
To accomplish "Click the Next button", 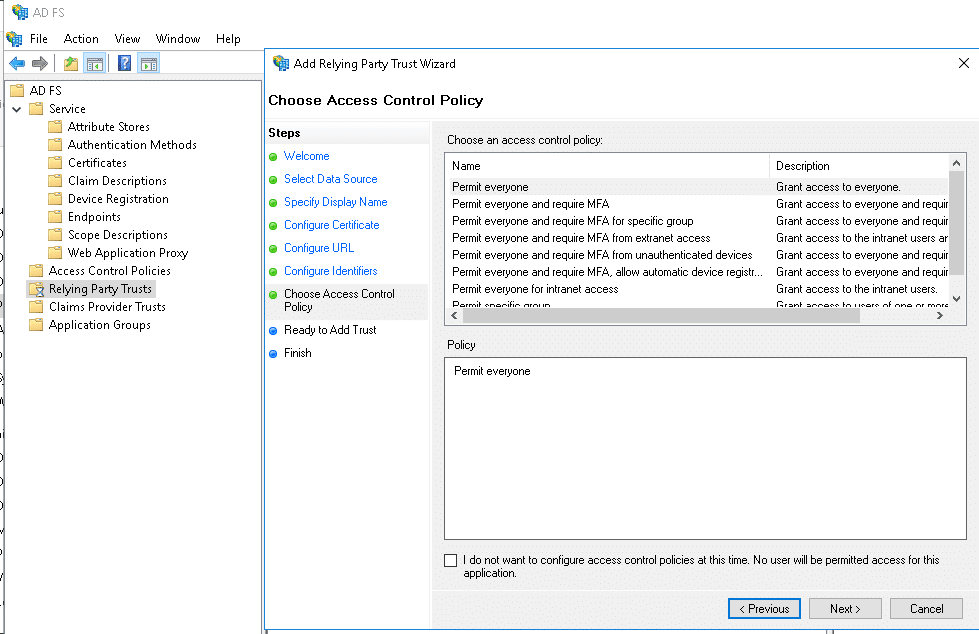I will tap(845, 609).
